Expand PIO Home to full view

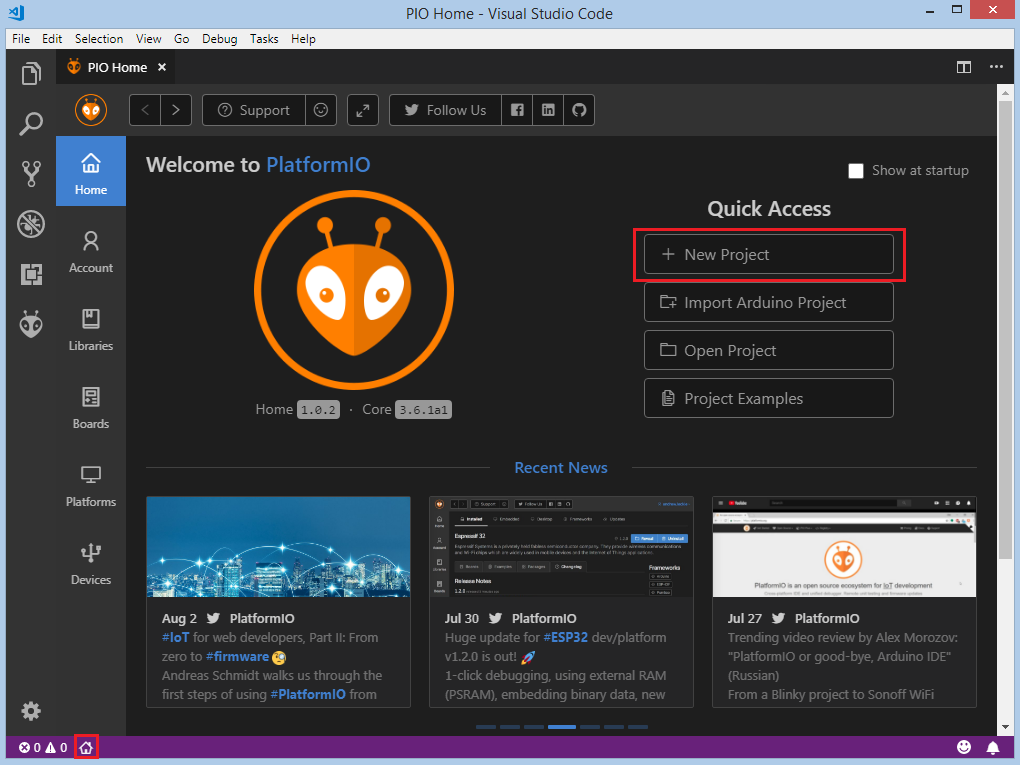coord(363,110)
